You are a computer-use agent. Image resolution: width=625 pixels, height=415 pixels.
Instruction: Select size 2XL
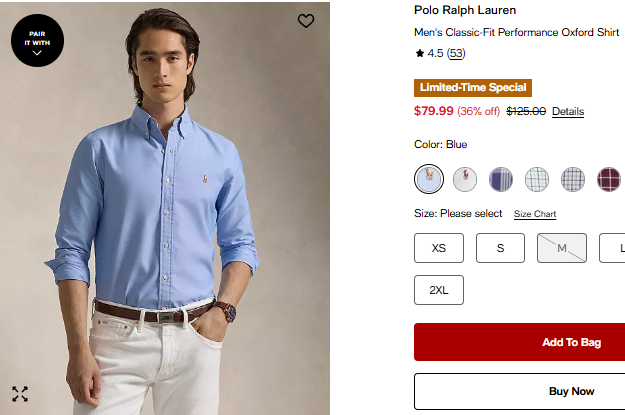(x=439, y=290)
